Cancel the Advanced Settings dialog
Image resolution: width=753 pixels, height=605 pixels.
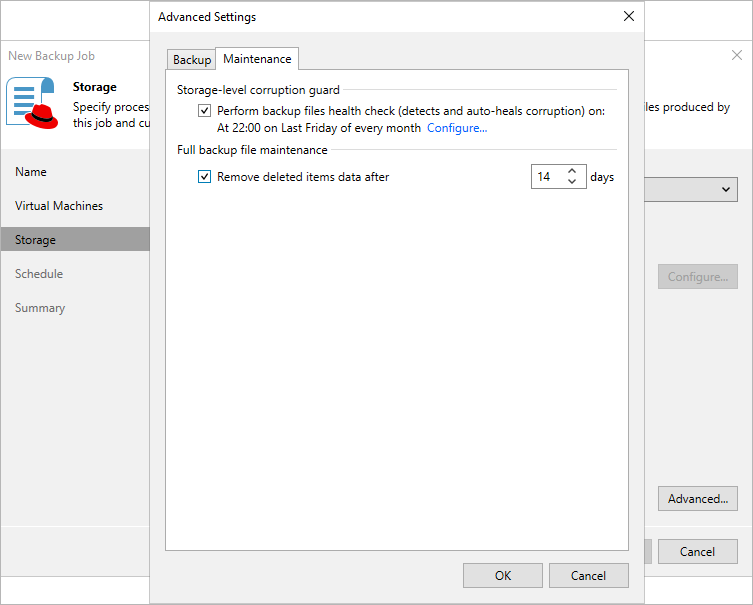point(588,575)
